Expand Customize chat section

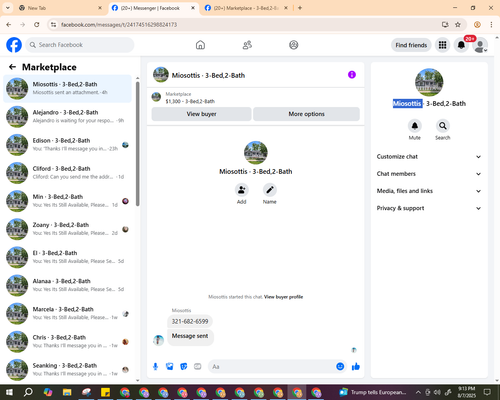(429, 157)
